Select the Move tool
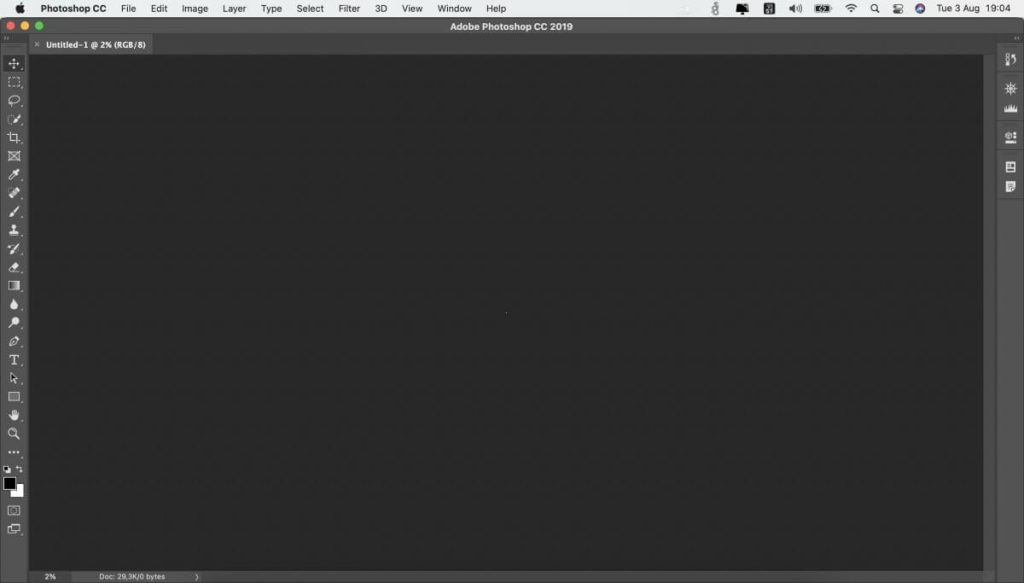 click(14, 63)
